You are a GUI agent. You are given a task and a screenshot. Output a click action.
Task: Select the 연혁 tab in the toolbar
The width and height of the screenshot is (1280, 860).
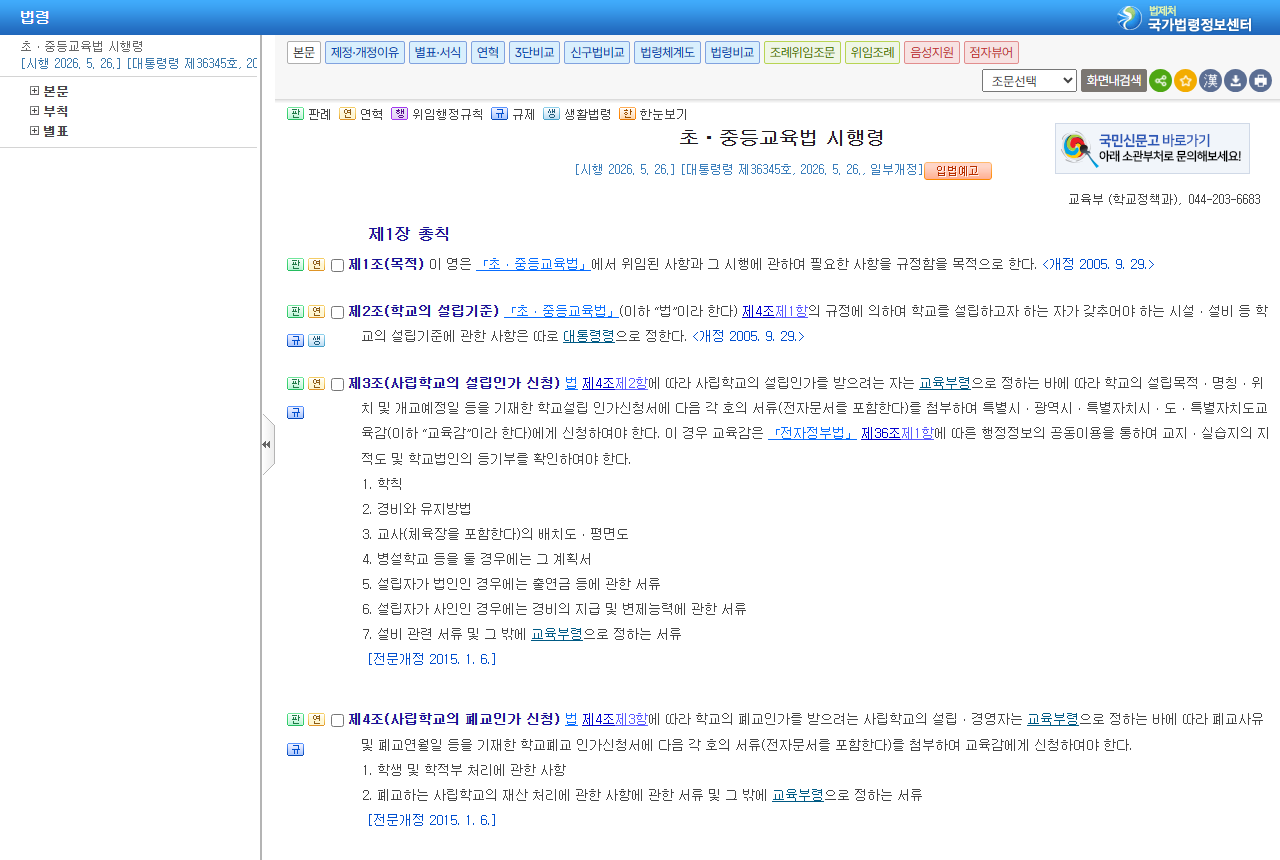click(x=488, y=53)
